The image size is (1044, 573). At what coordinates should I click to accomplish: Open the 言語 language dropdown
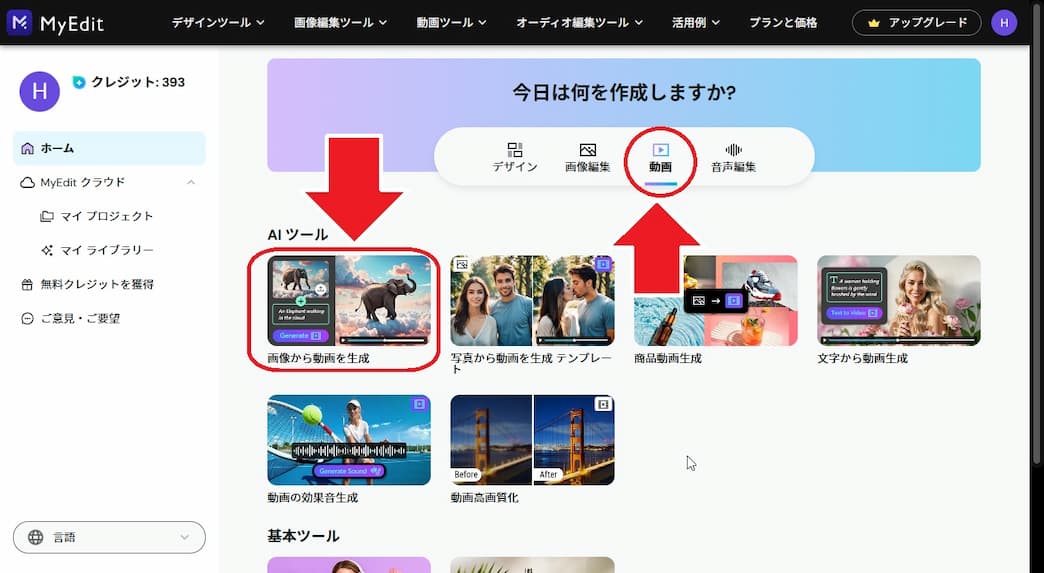(109, 537)
